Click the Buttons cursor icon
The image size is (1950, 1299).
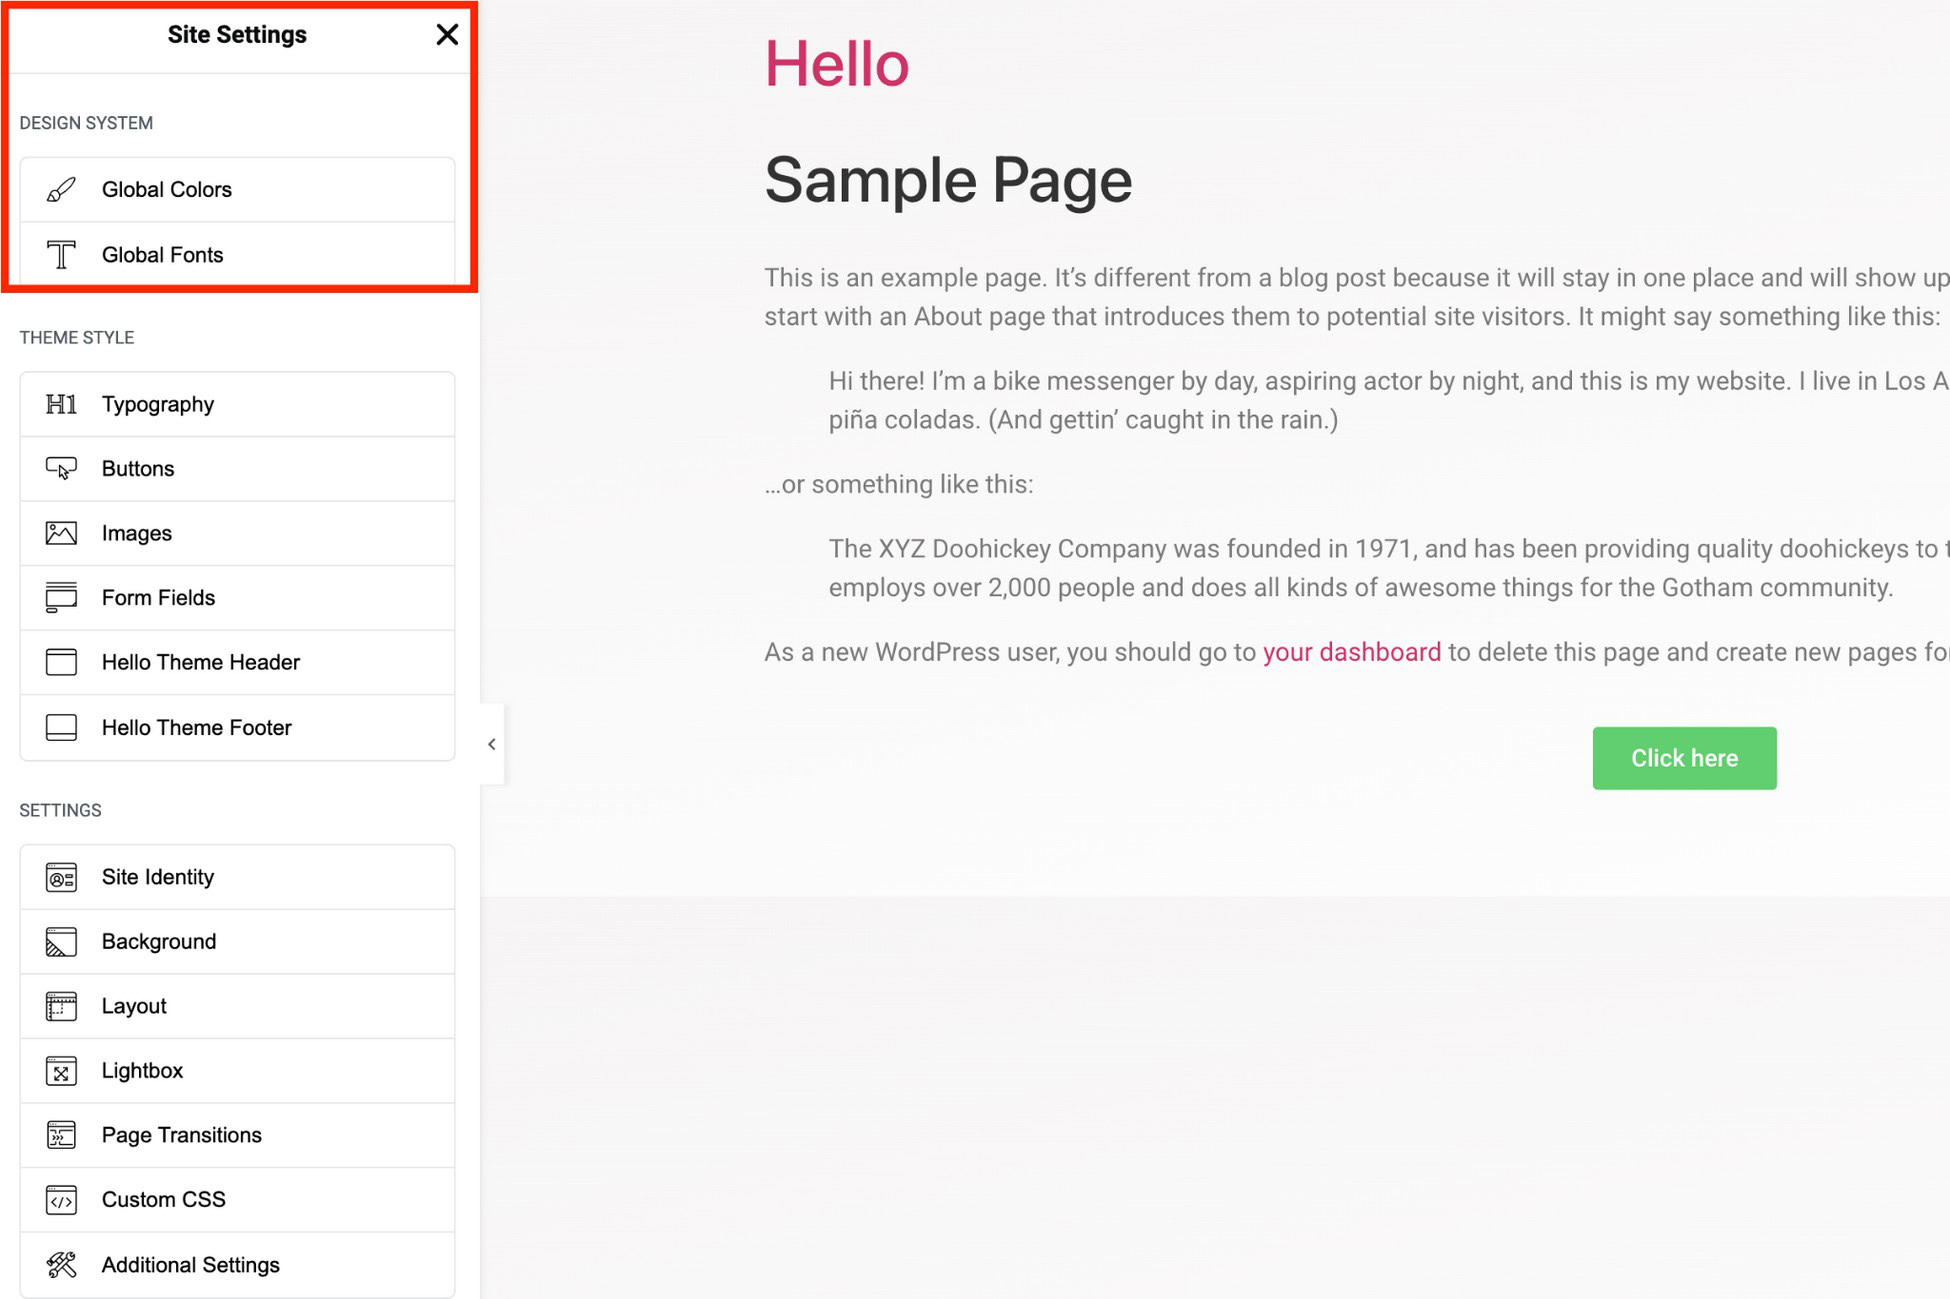61,469
